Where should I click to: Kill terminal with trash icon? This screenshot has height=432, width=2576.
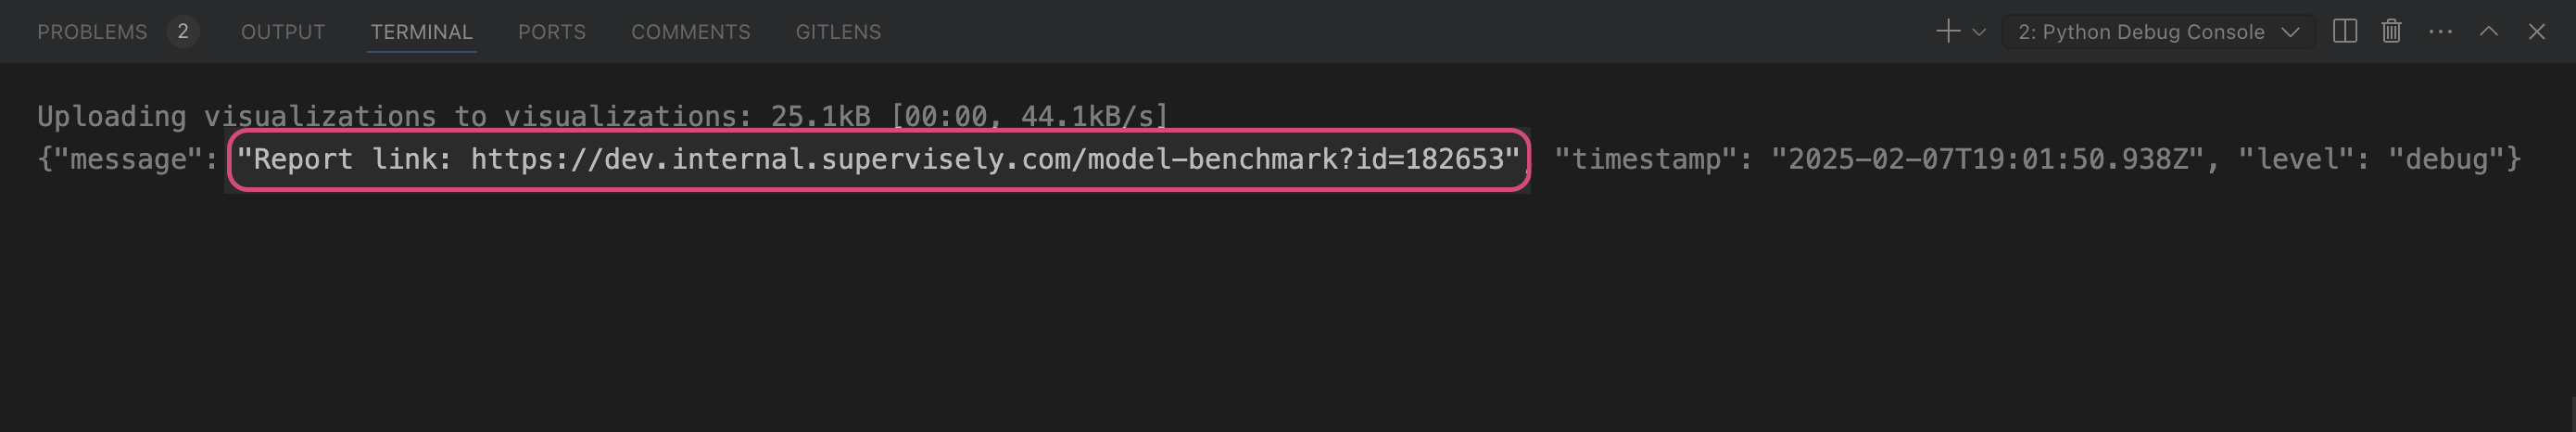[x=2391, y=32]
